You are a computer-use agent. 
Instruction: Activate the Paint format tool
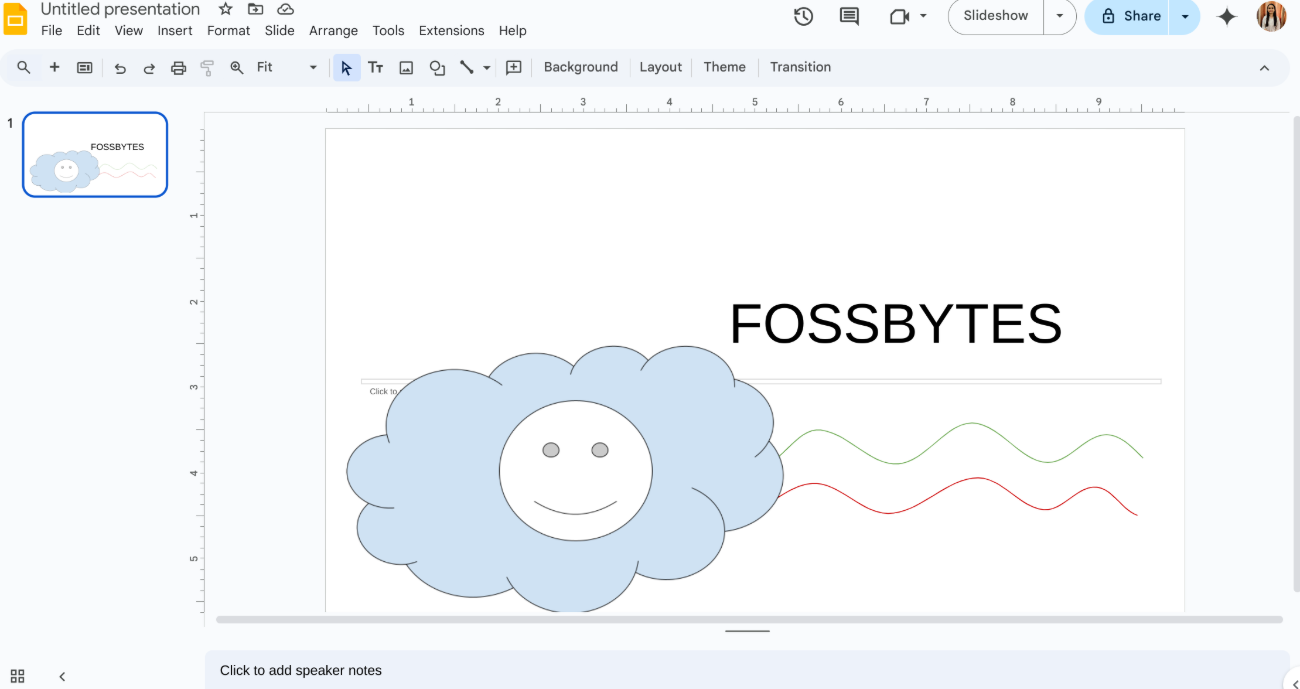[x=206, y=67]
